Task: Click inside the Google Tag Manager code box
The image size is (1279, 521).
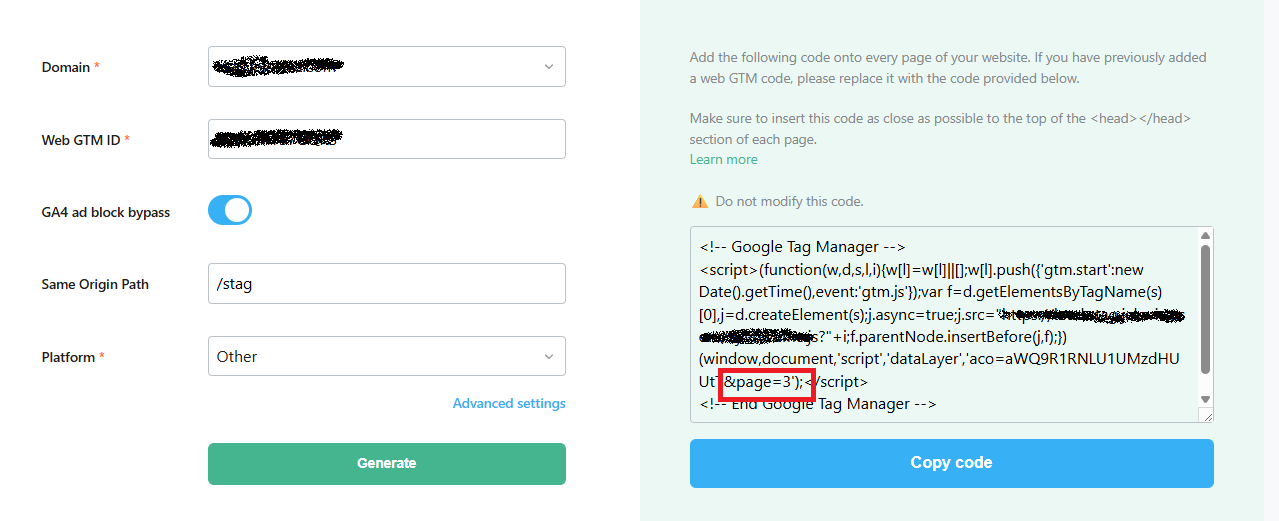Action: (x=944, y=325)
